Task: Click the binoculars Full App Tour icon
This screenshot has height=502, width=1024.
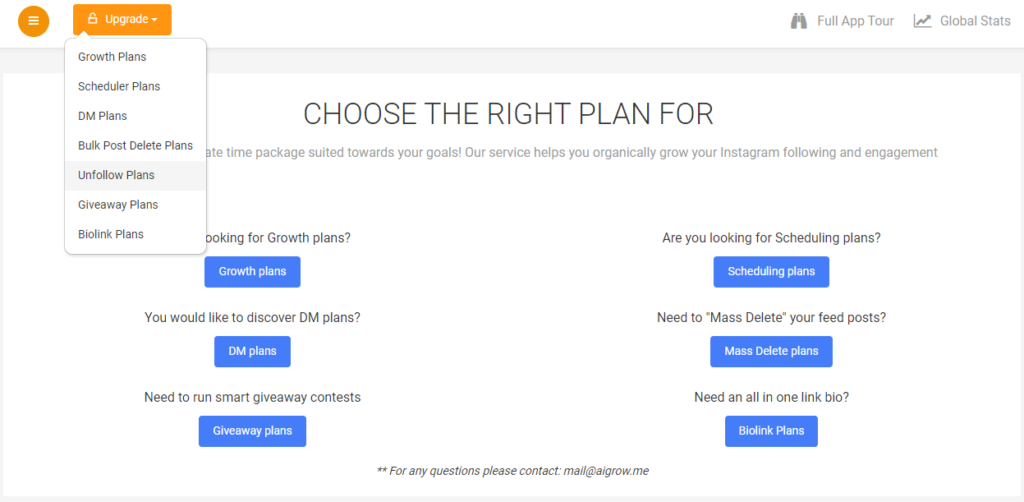Action: click(799, 21)
